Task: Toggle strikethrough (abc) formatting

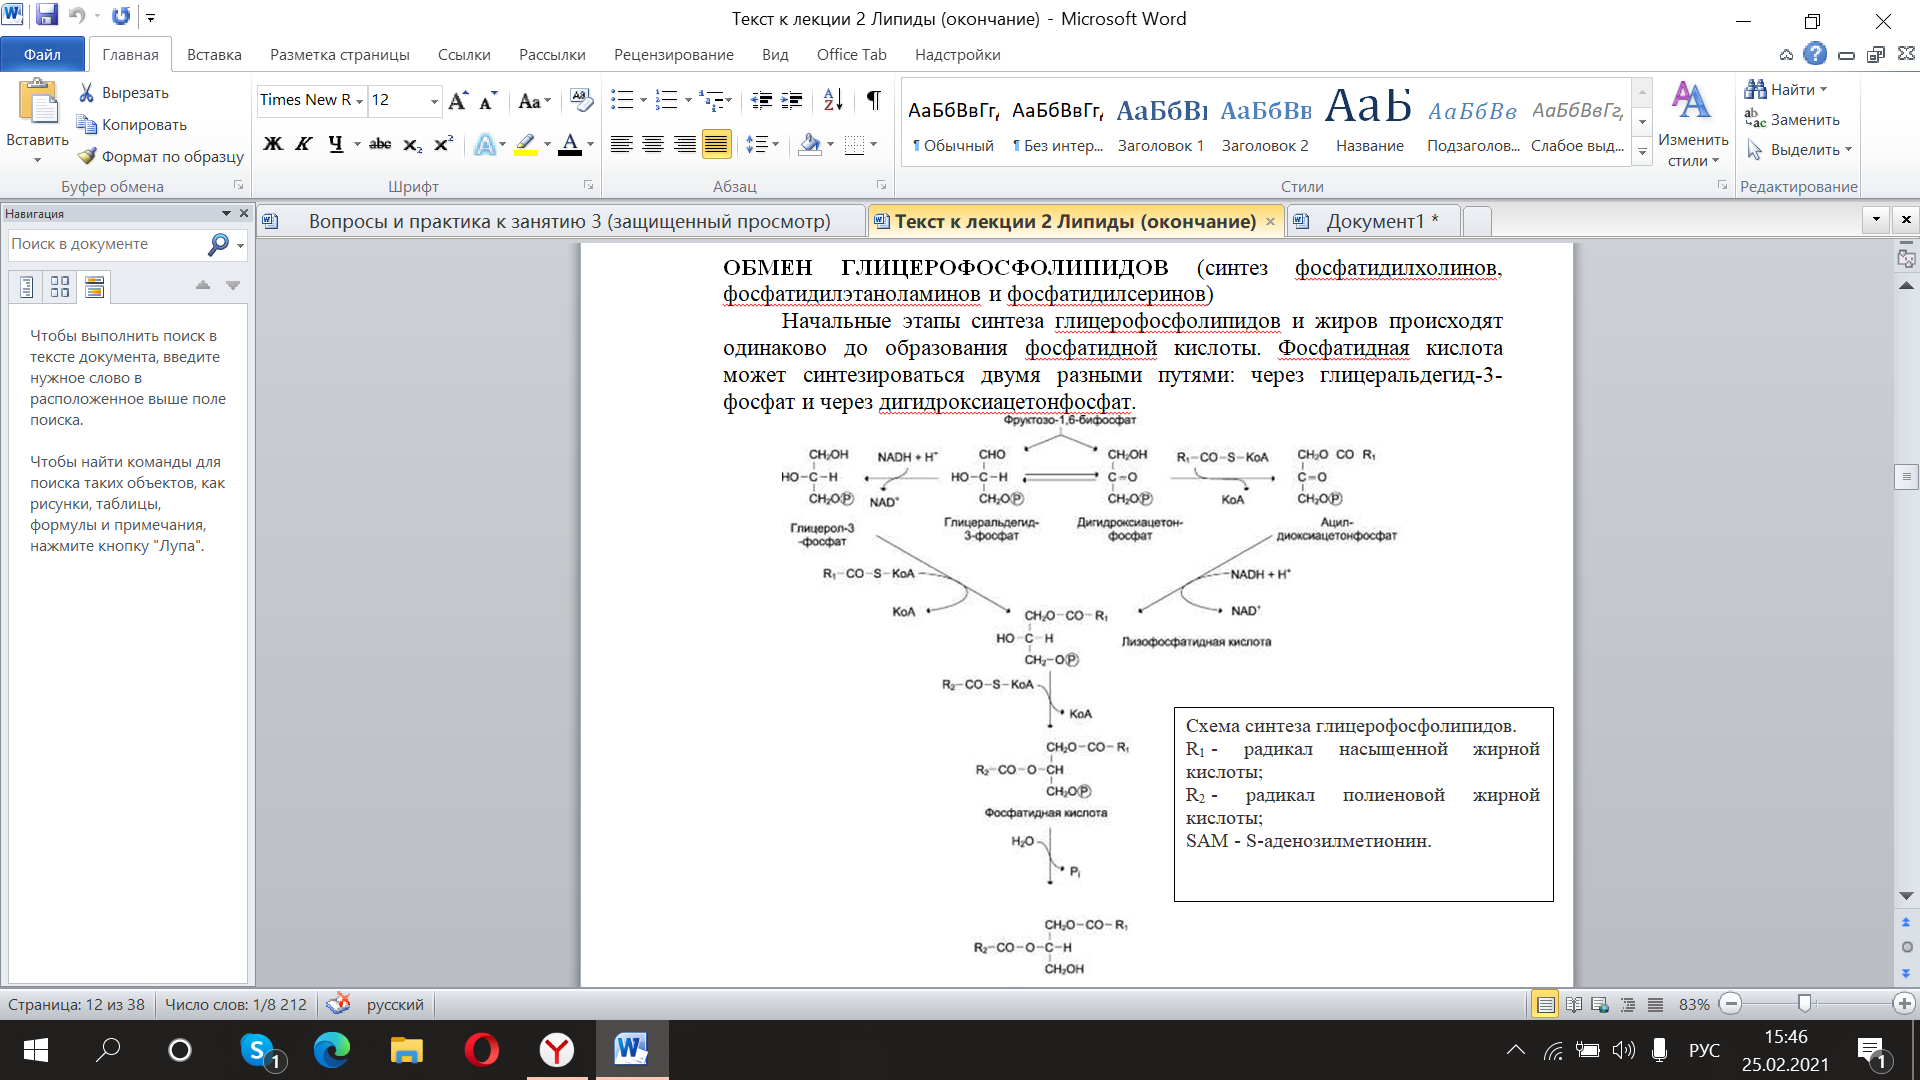Action: click(x=380, y=144)
